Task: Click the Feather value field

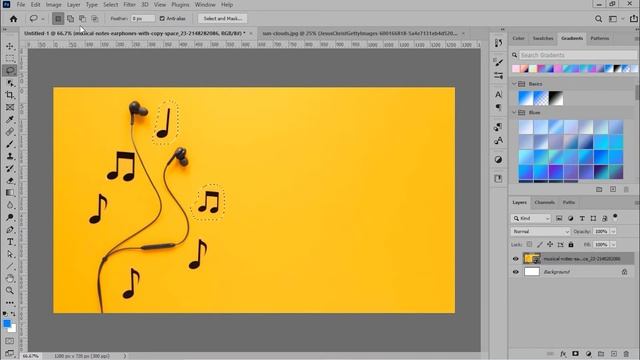Action: pos(143,18)
